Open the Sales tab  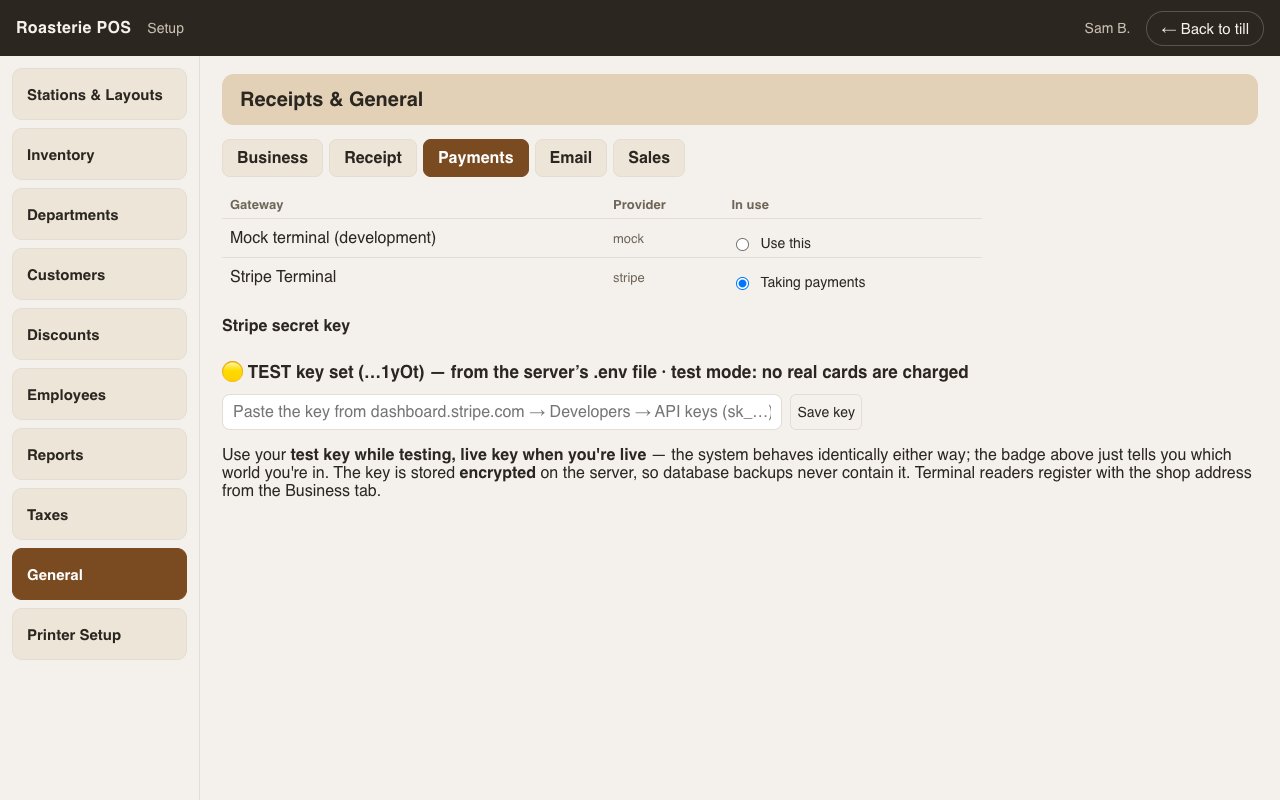click(x=649, y=158)
